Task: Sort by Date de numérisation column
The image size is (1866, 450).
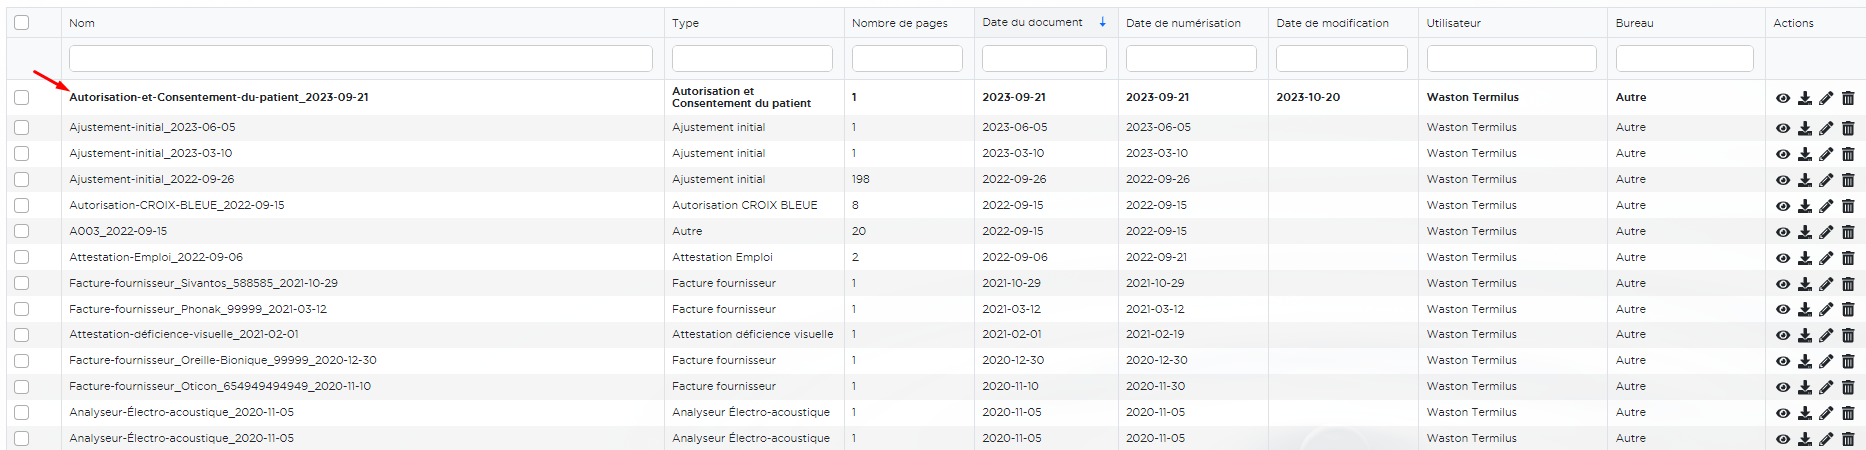Action: (x=1183, y=23)
